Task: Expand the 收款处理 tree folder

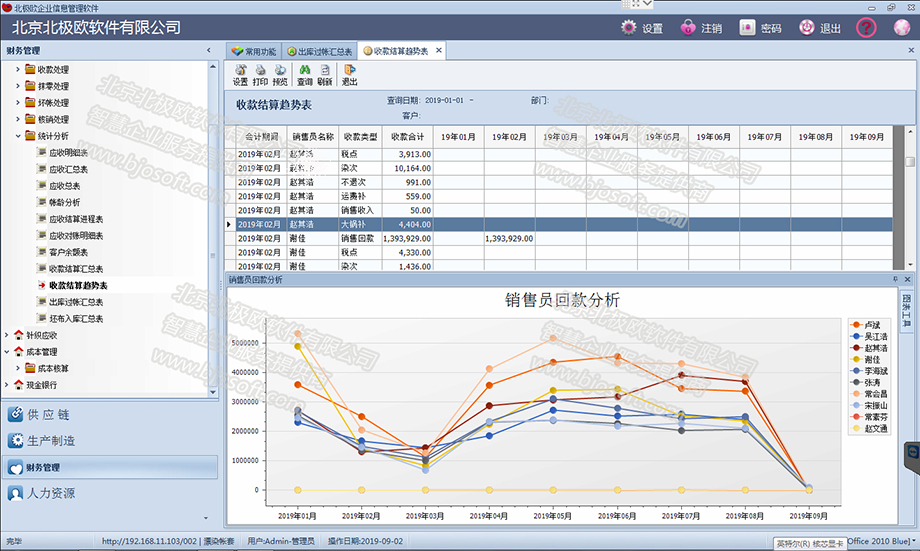Action: coord(18,69)
